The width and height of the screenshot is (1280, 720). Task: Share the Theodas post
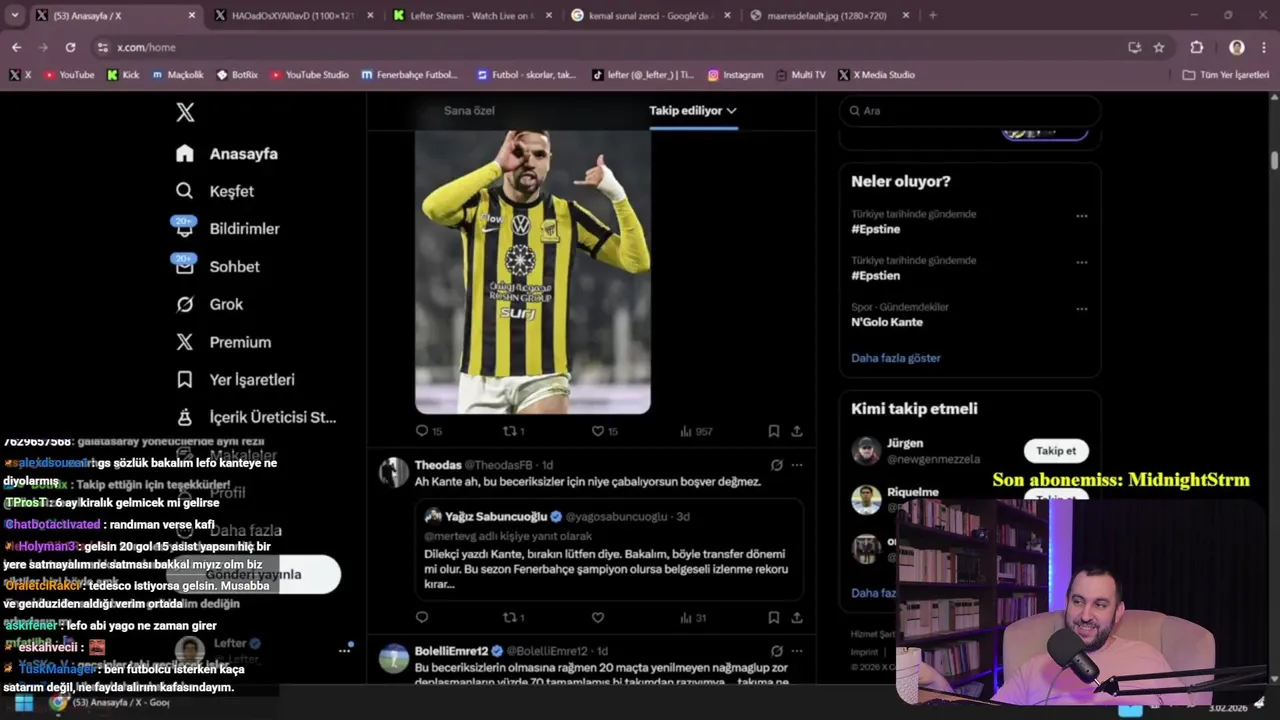coord(797,617)
